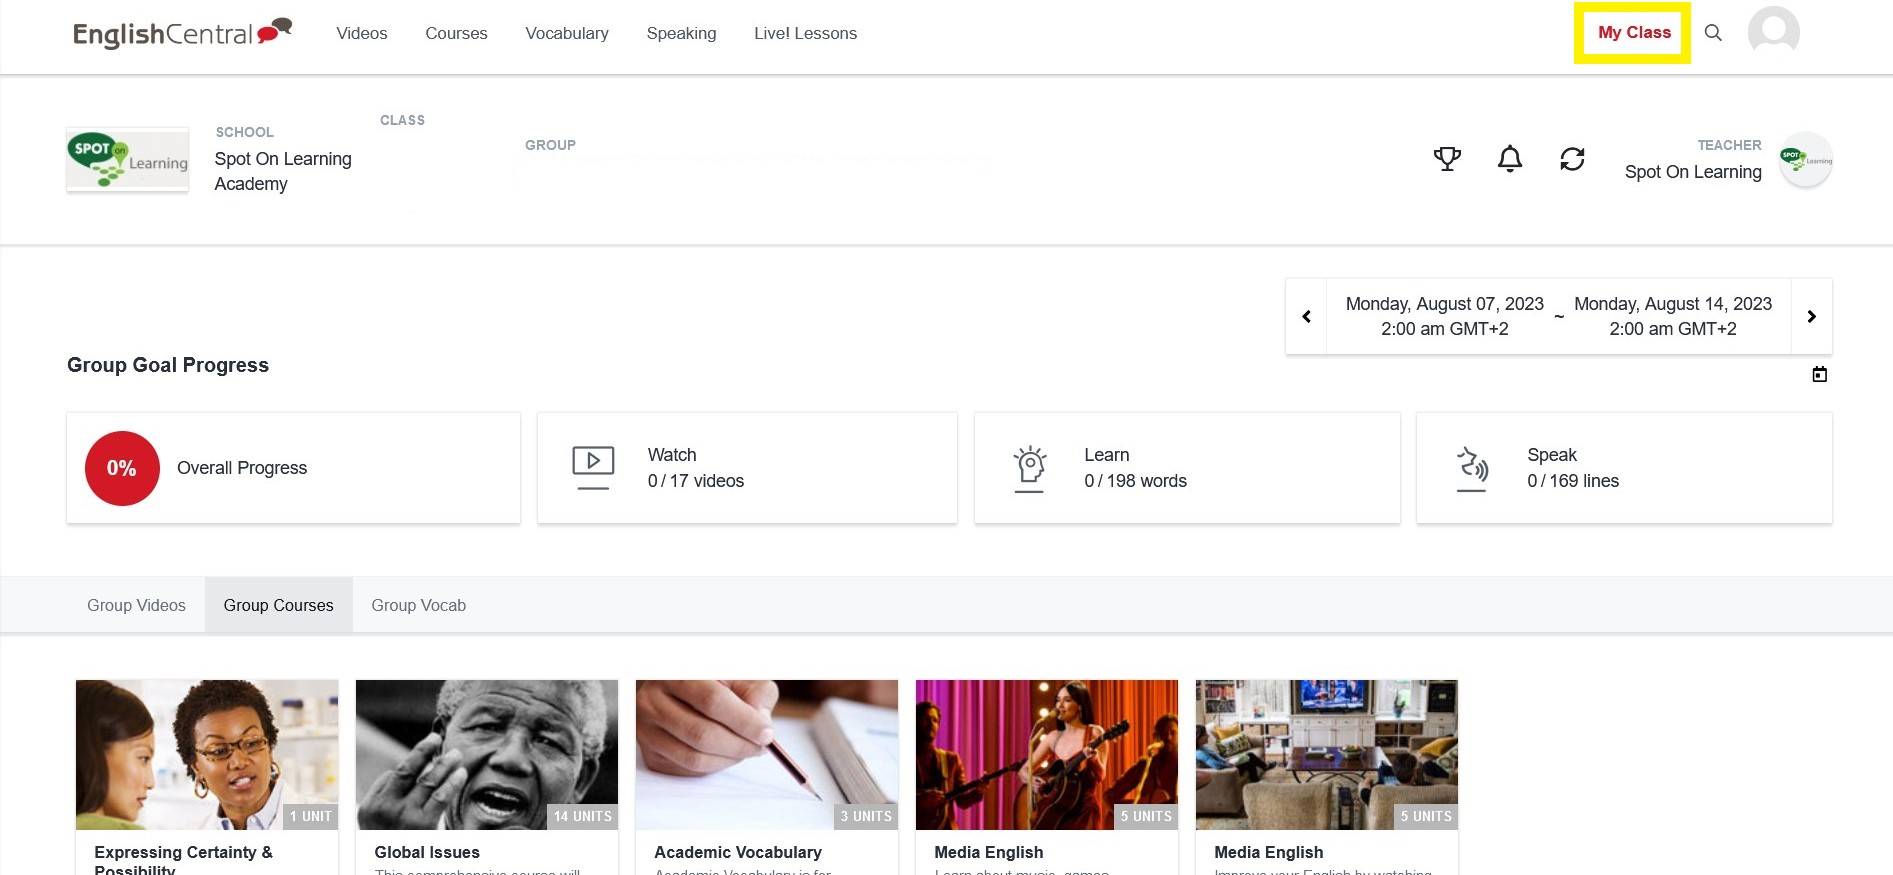Click the Spot On Learning school logo
This screenshot has width=1893, height=875.
point(128,159)
